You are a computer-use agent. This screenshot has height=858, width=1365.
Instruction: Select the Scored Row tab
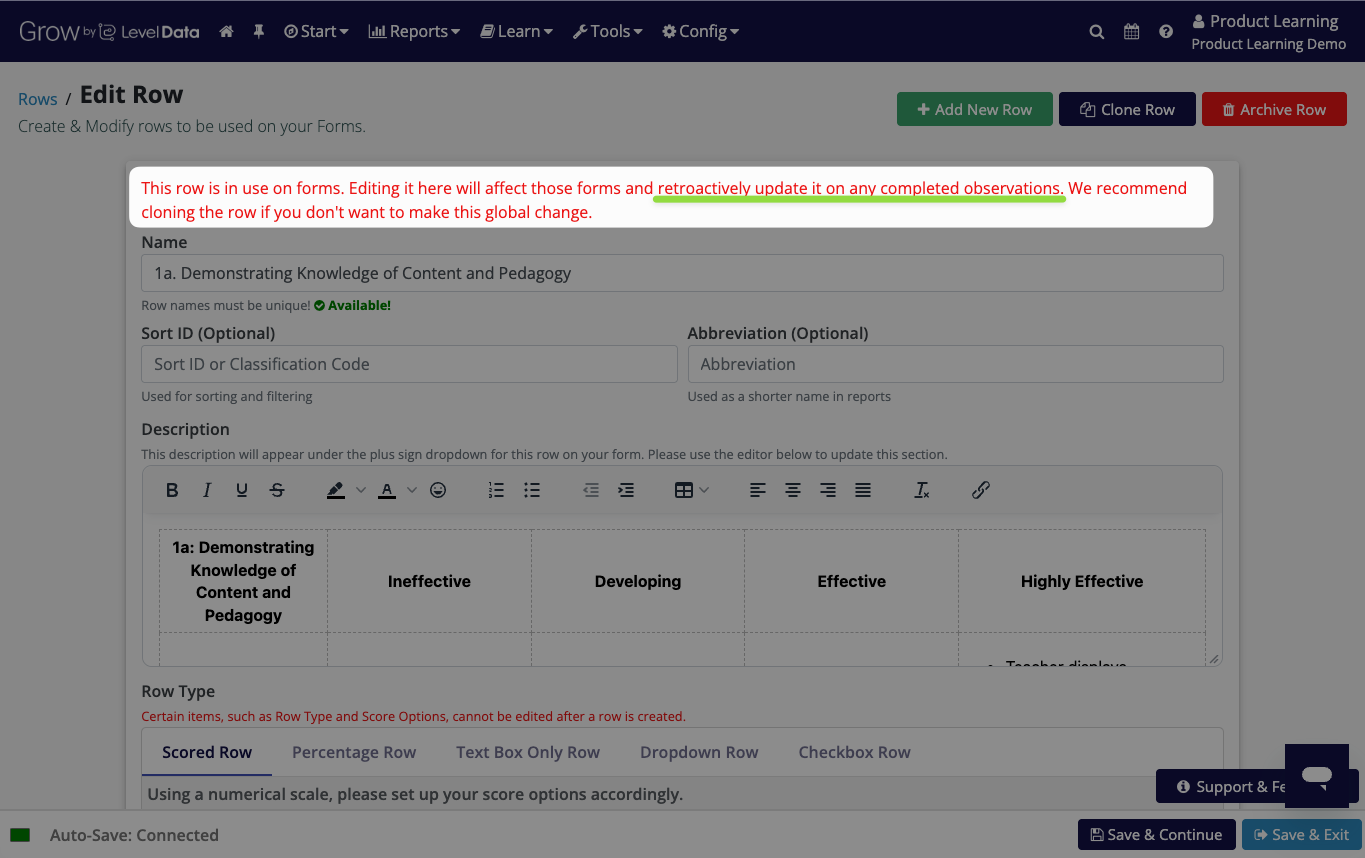[207, 752]
